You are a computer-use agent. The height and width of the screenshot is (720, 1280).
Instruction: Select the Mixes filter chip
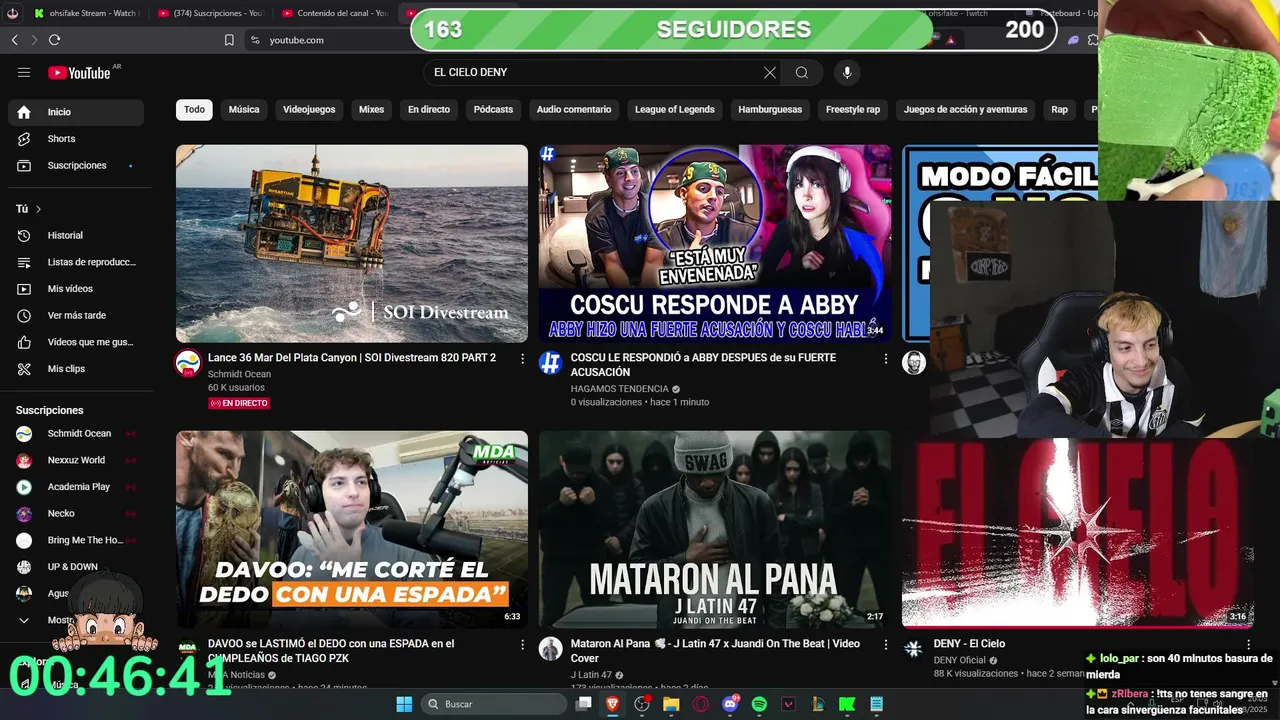pyautogui.click(x=371, y=109)
